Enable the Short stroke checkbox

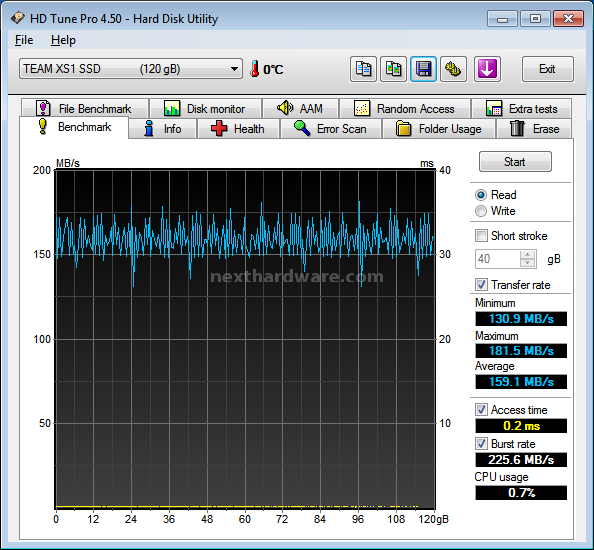[481, 236]
